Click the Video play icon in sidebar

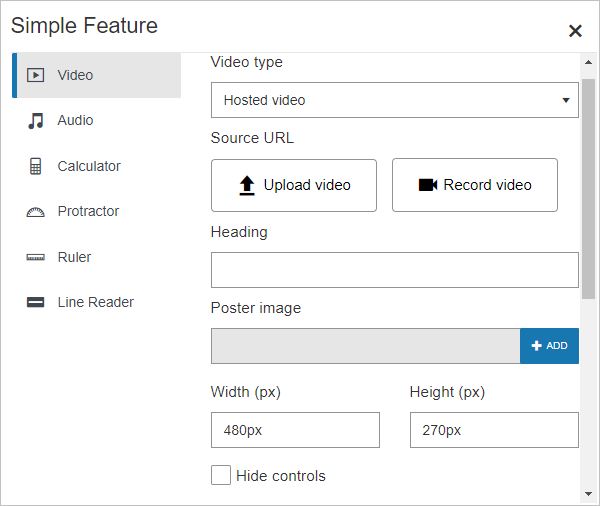36,75
